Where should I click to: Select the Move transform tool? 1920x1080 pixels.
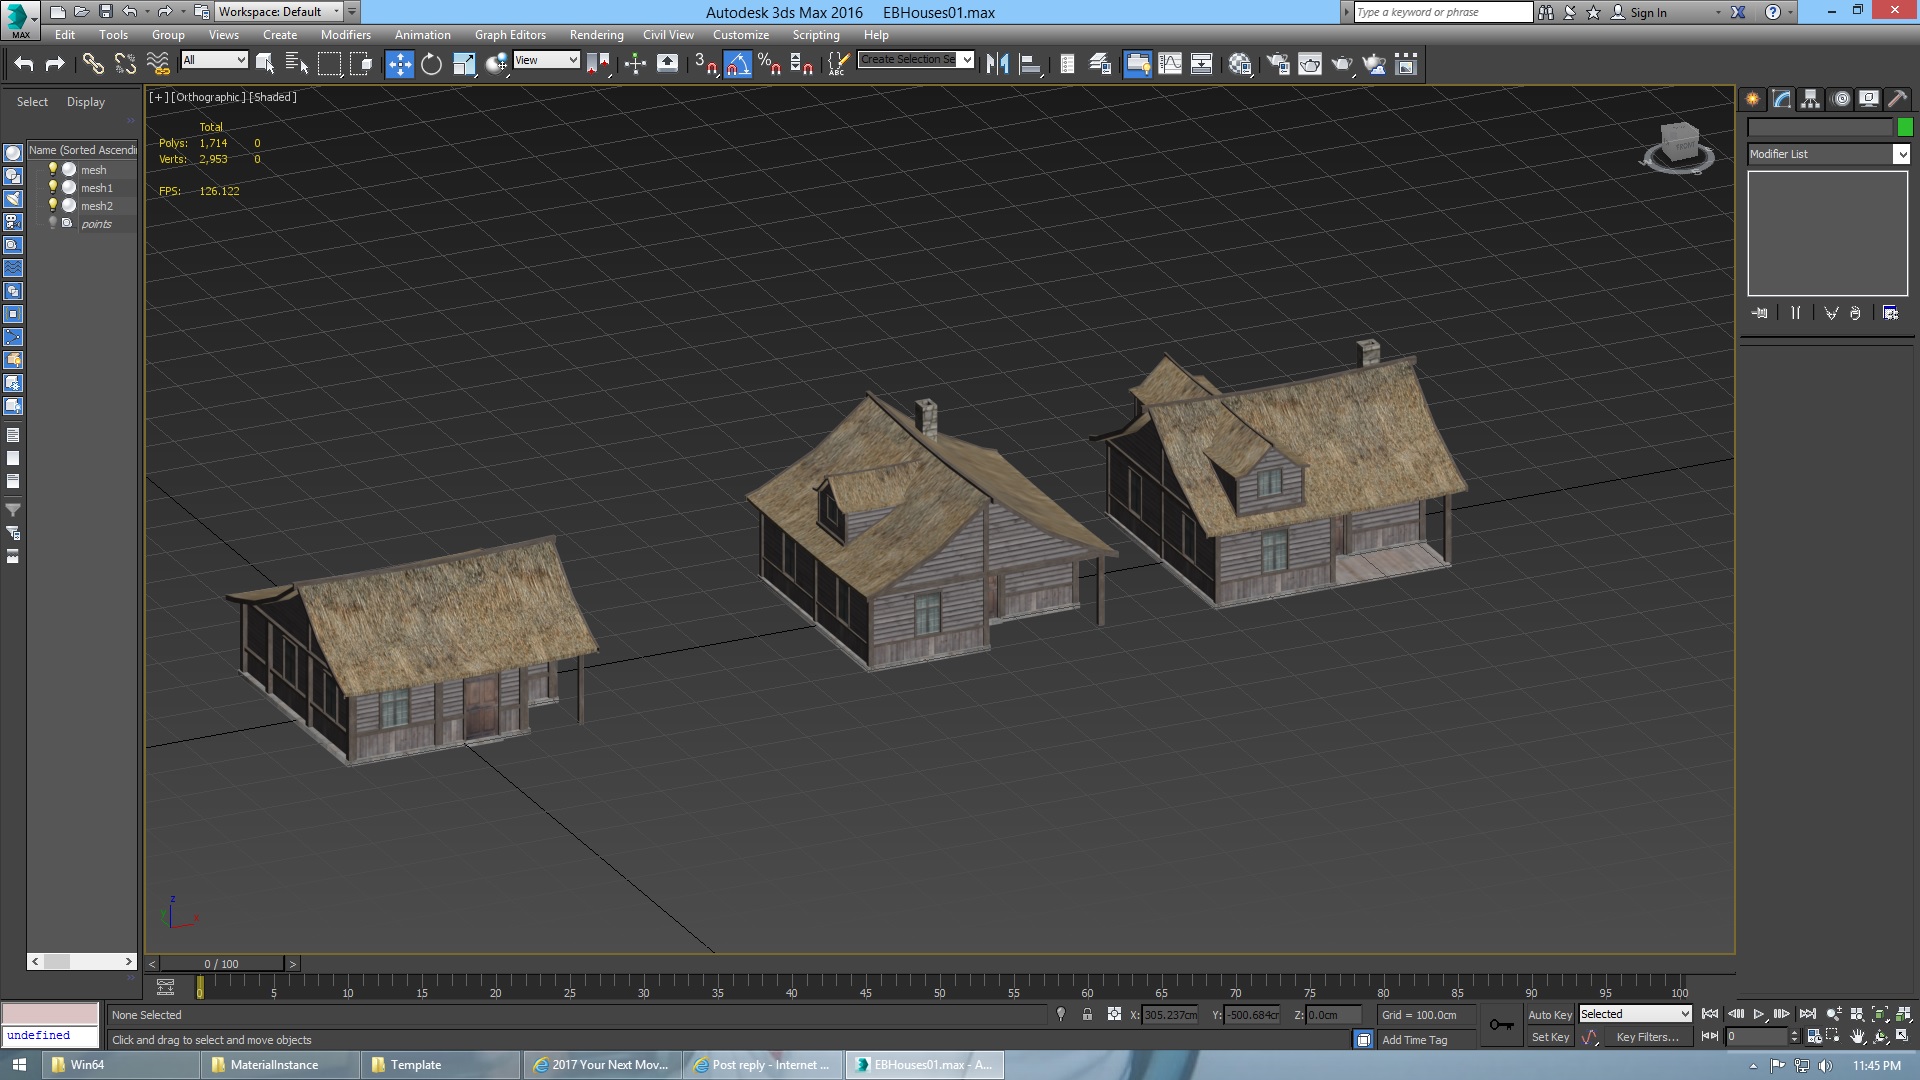pos(399,64)
